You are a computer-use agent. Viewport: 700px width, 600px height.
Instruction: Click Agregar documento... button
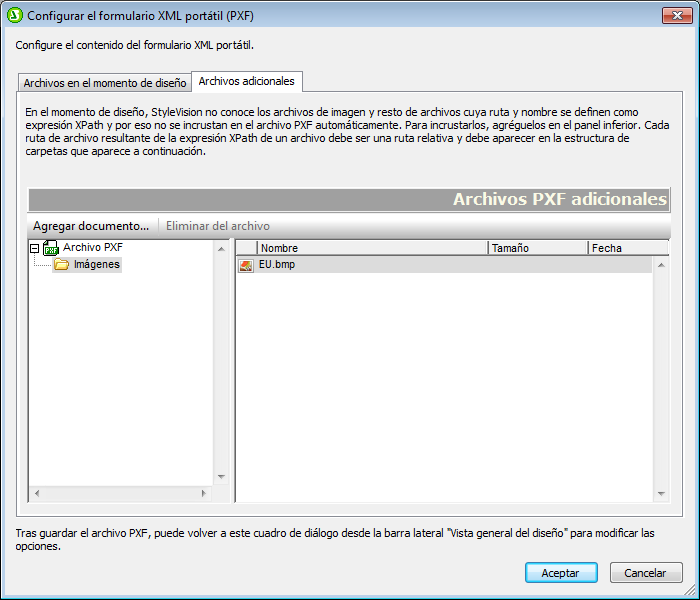(91, 226)
